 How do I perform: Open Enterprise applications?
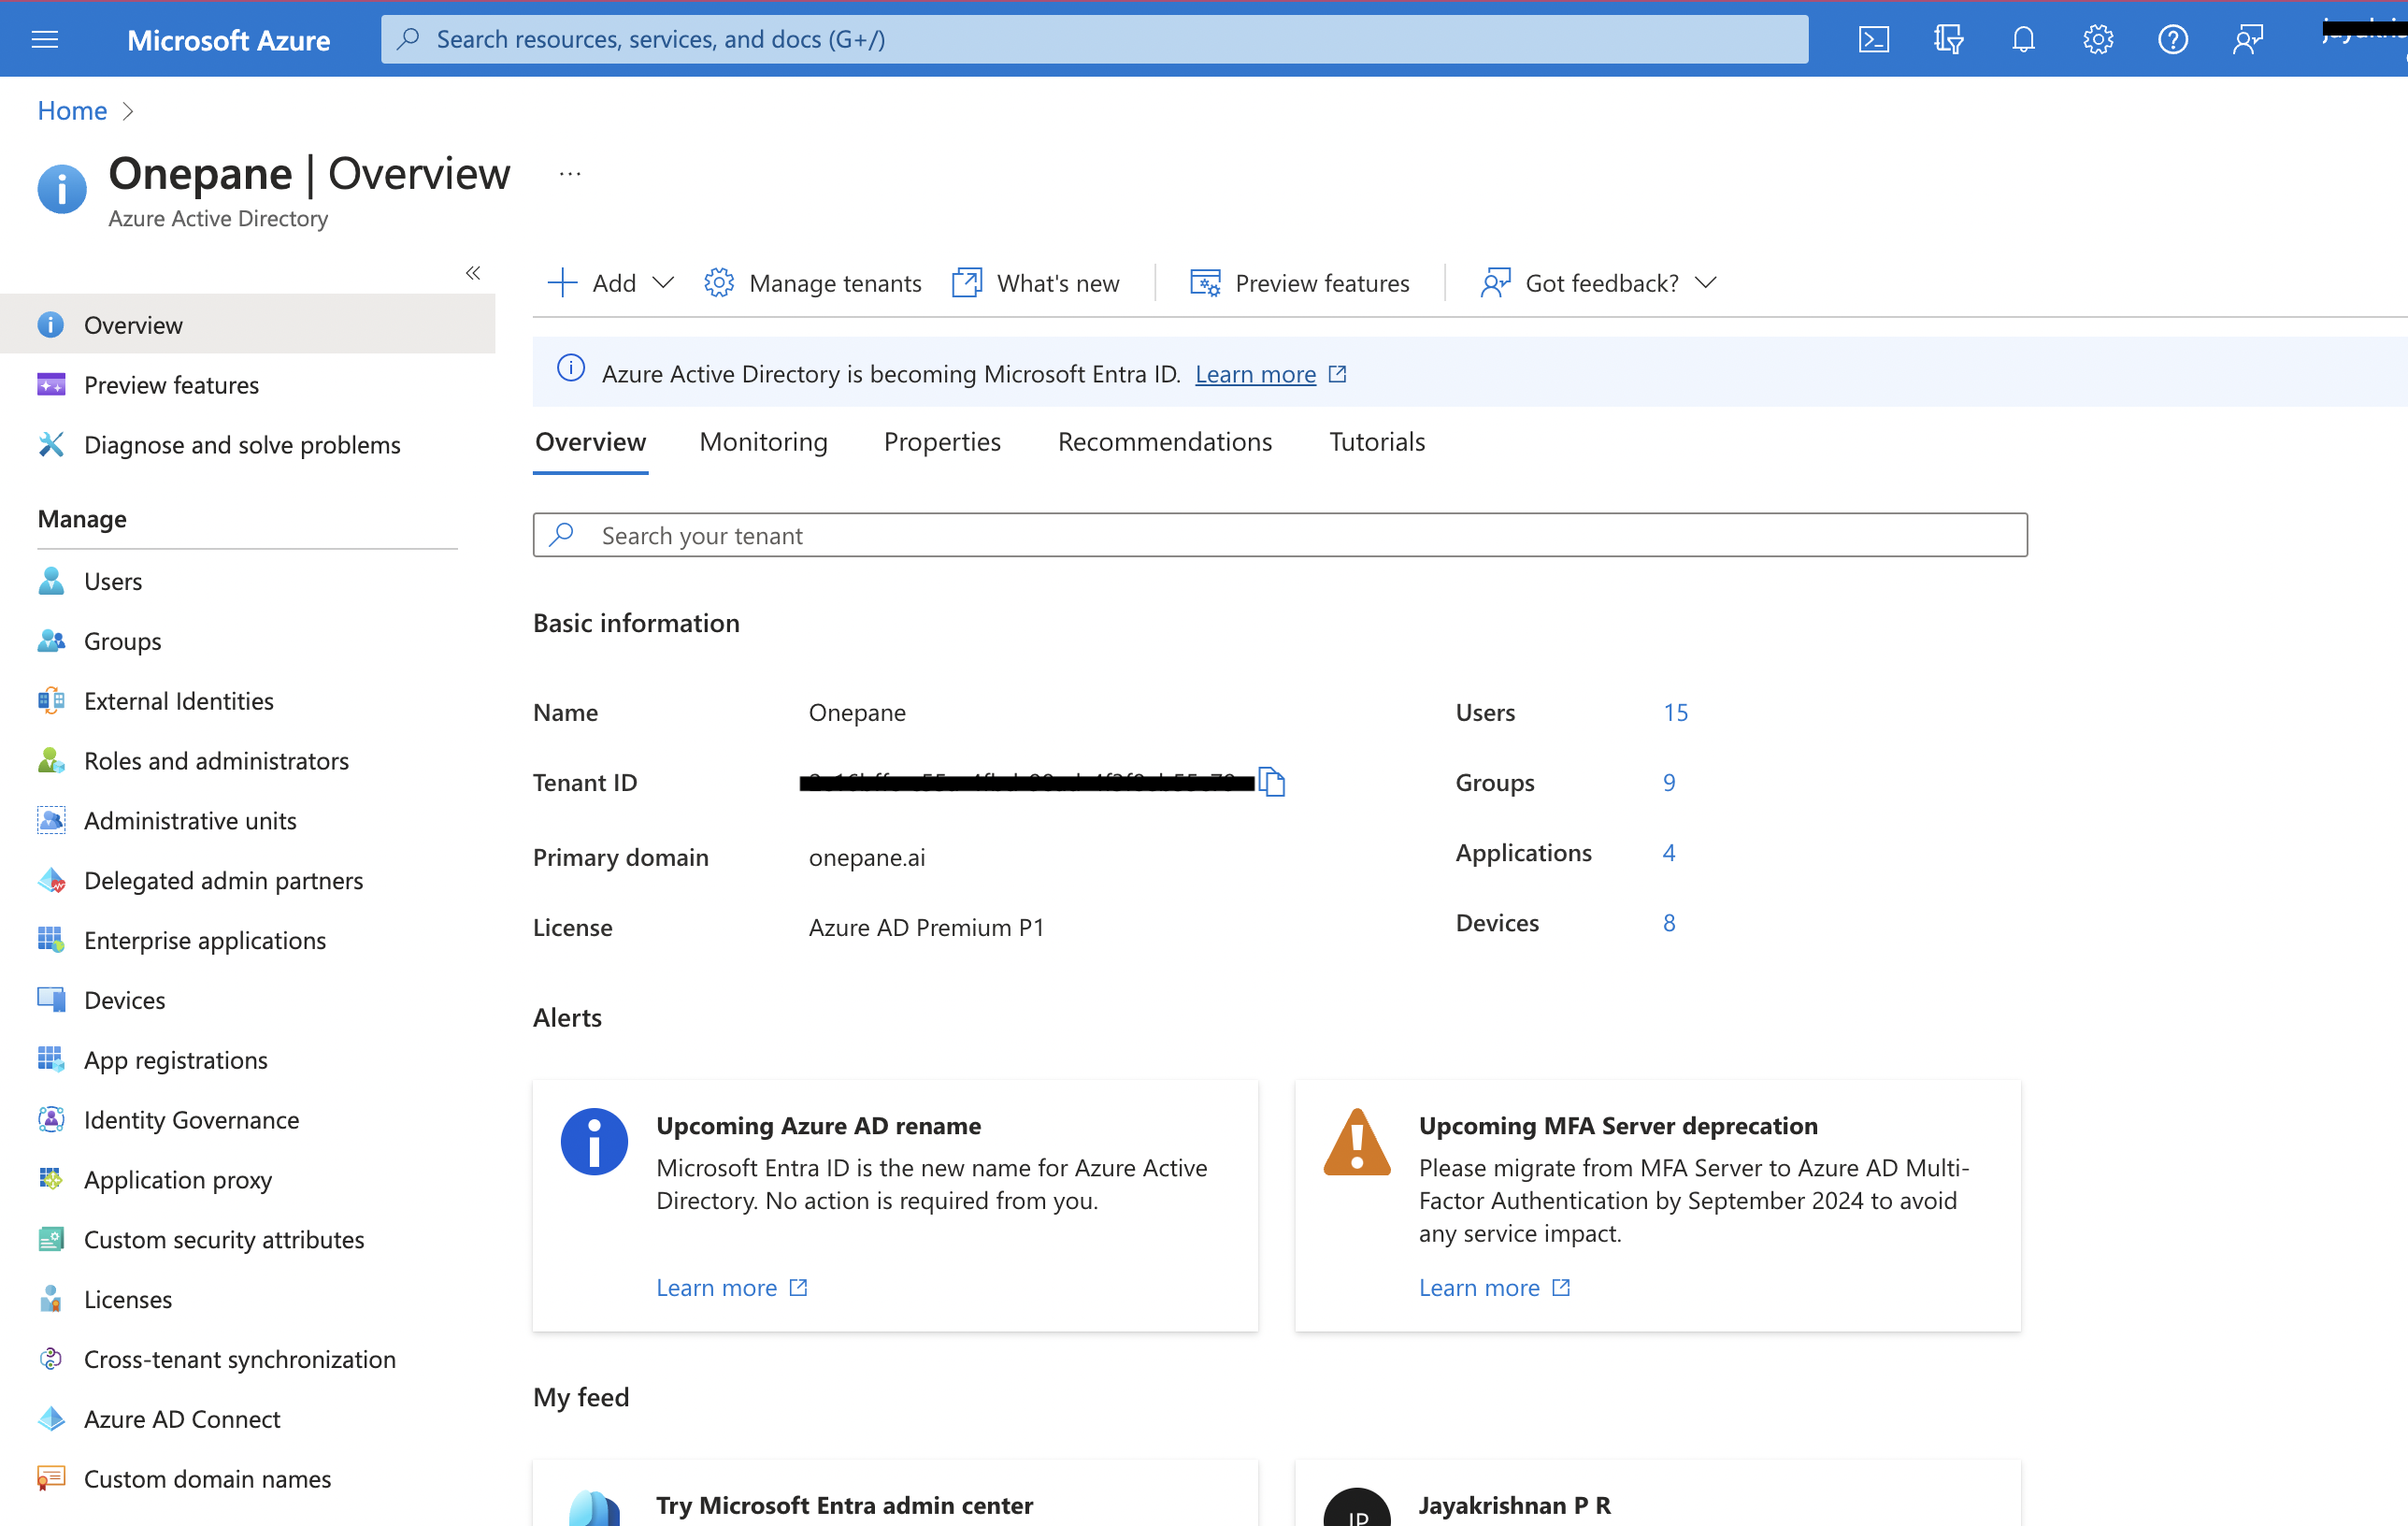pos(247,940)
